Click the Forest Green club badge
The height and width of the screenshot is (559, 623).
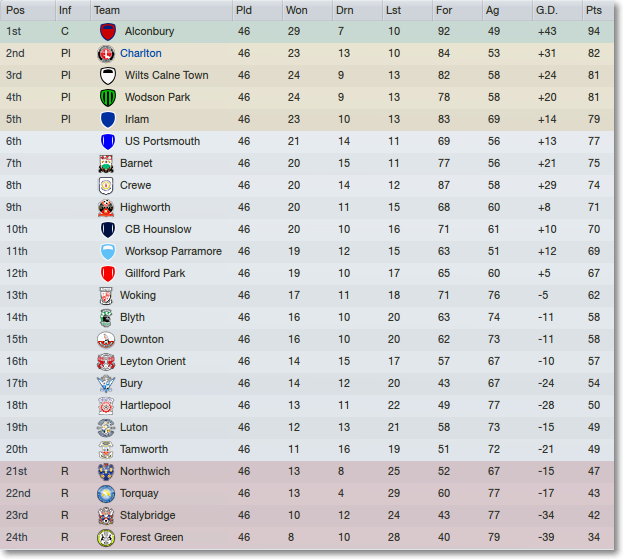(x=106, y=538)
